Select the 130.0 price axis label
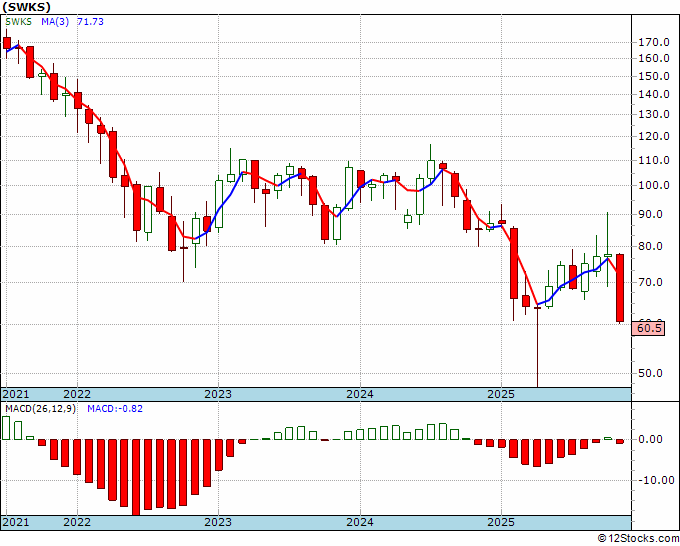 (654, 114)
